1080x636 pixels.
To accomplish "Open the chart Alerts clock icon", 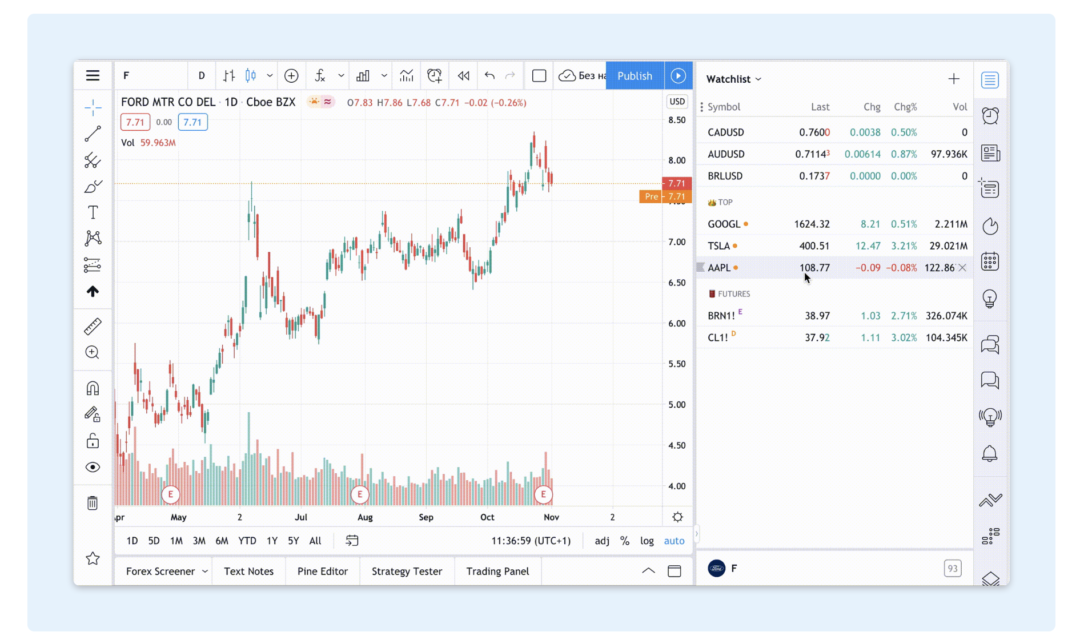I will coord(434,75).
